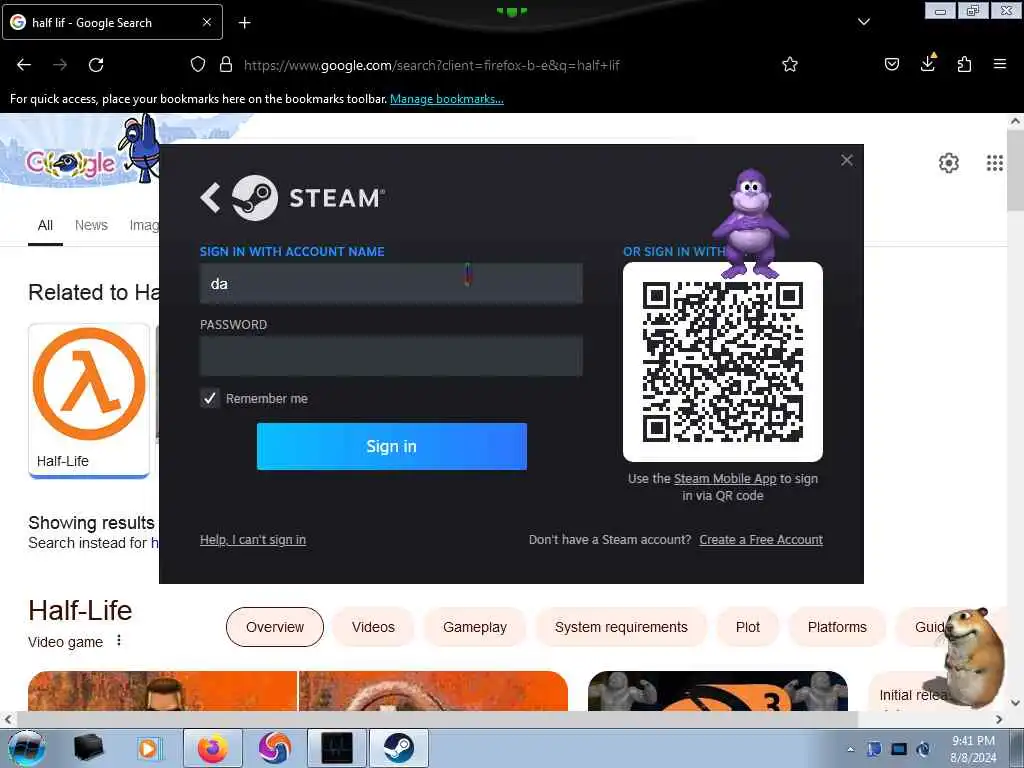Switch to Steam in the taskbar

coord(399,748)
